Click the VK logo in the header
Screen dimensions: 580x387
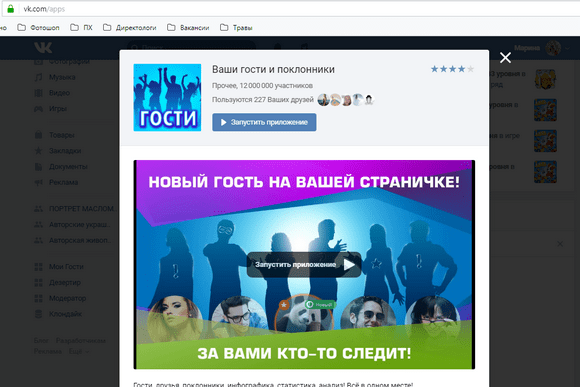coord(43,47)
